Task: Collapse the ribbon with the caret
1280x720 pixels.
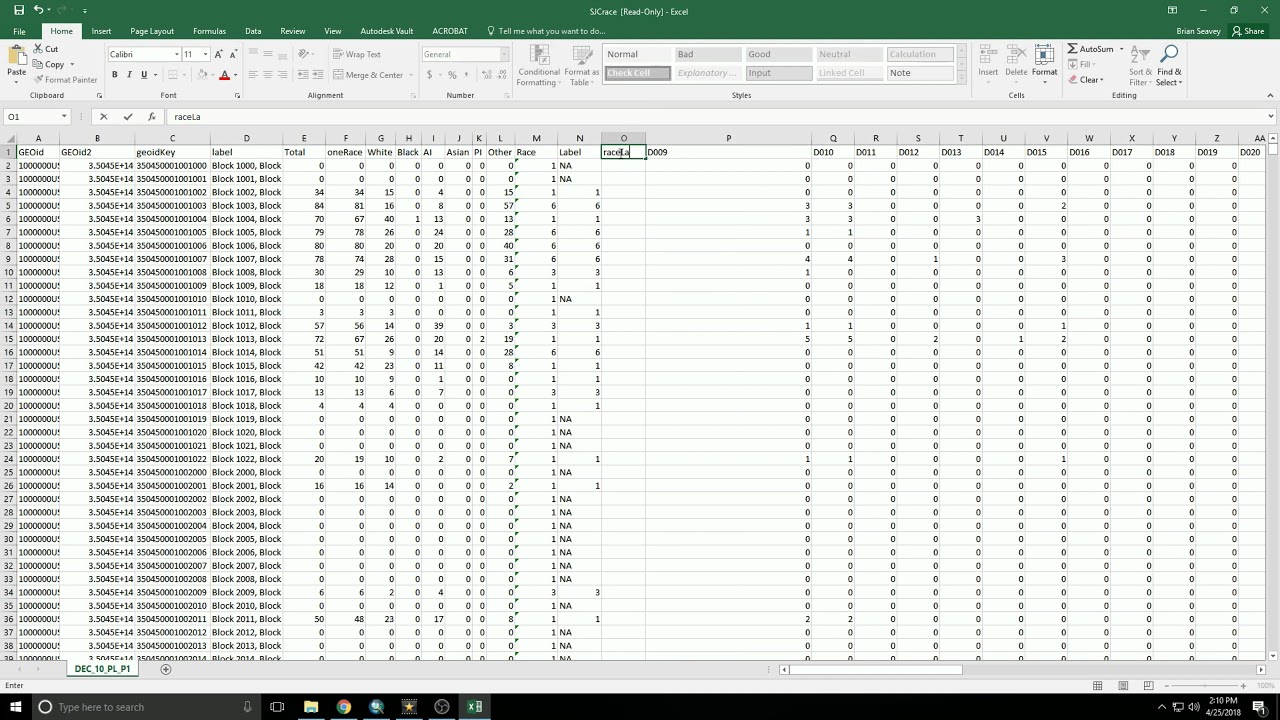Action: coord(1270,95)
